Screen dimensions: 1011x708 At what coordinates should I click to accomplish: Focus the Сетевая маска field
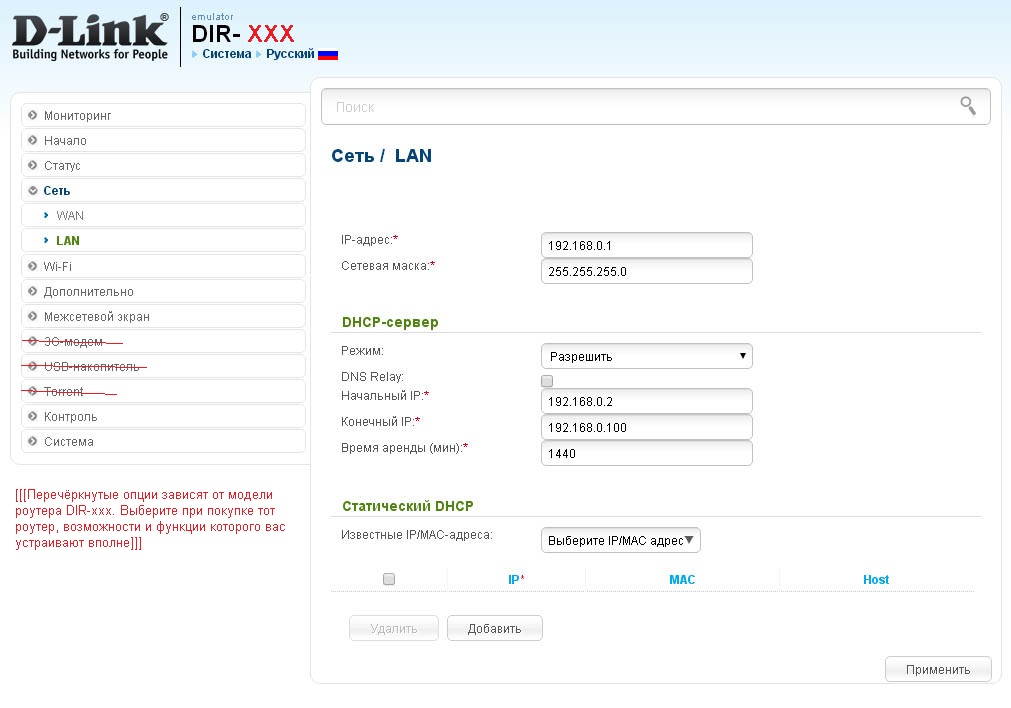(x=646, y=271)
